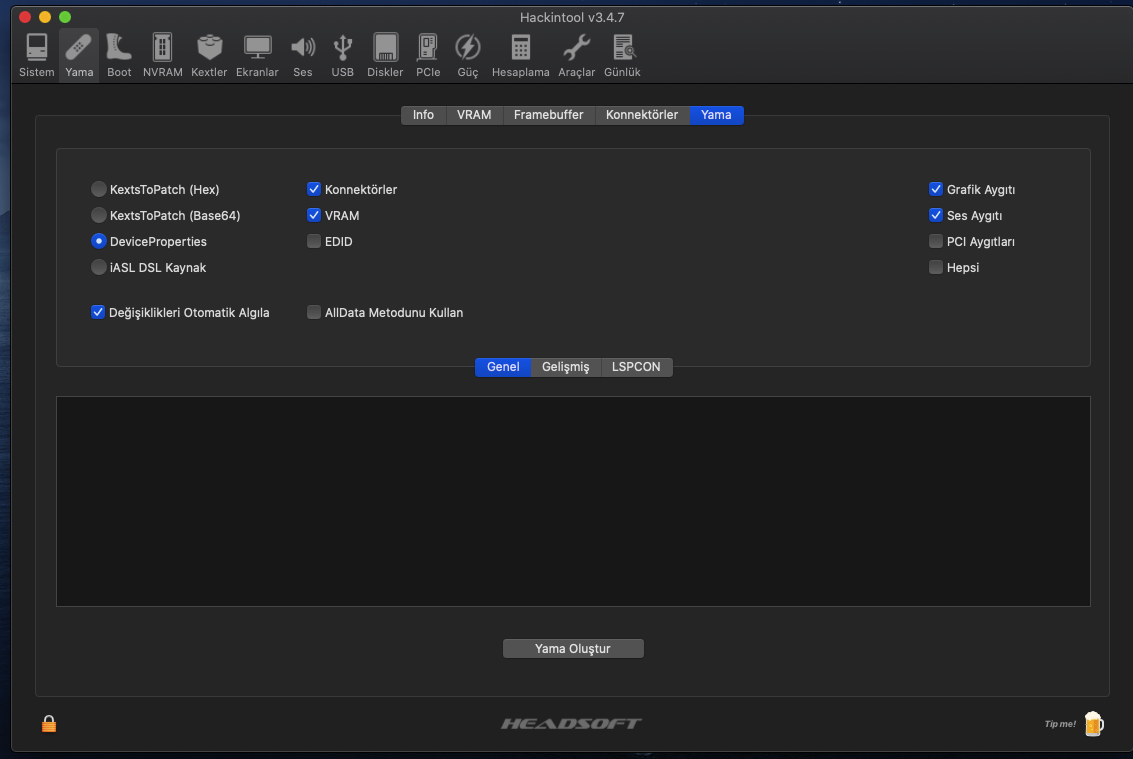Uncheck the Konnektörler checkbox
This screenshot has width=1133, height=759.
(x=313, y=188)
